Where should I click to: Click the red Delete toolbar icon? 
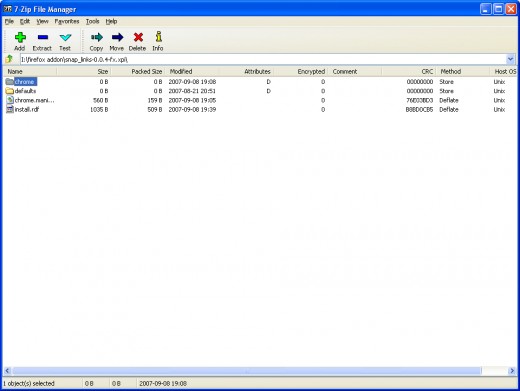tap(138, 37)
